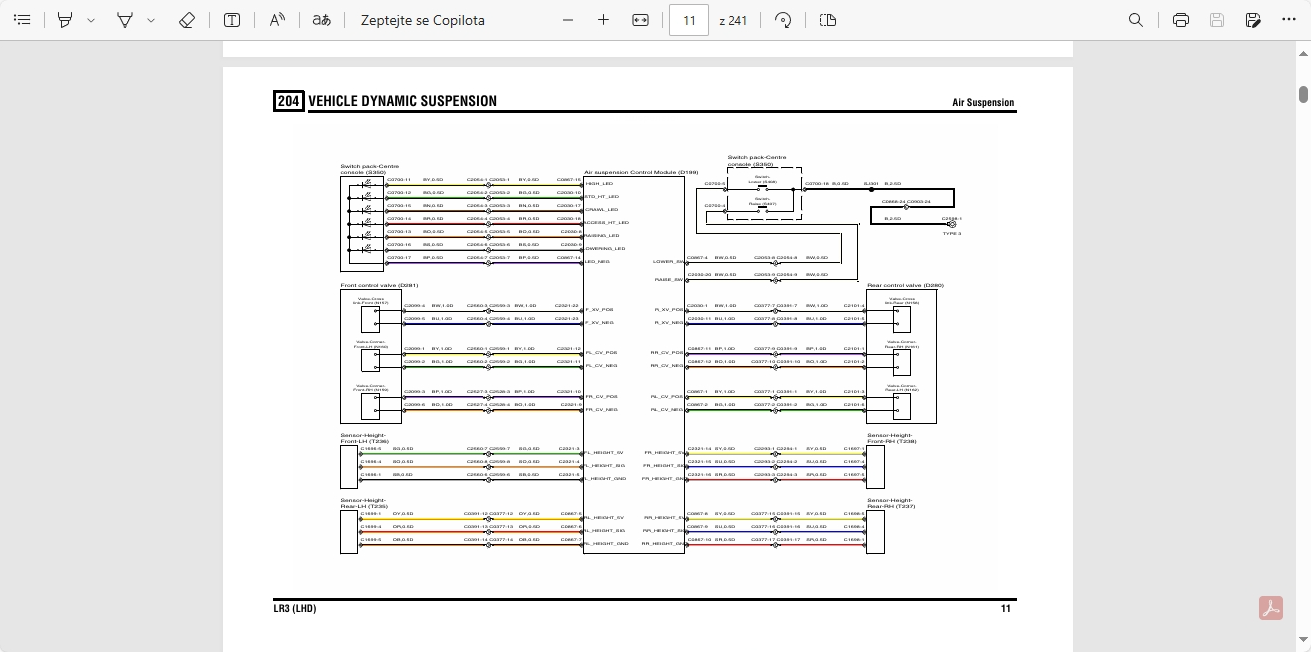Click the page number field showing 11
1311x652 pixels.
(x=688, y=20)
